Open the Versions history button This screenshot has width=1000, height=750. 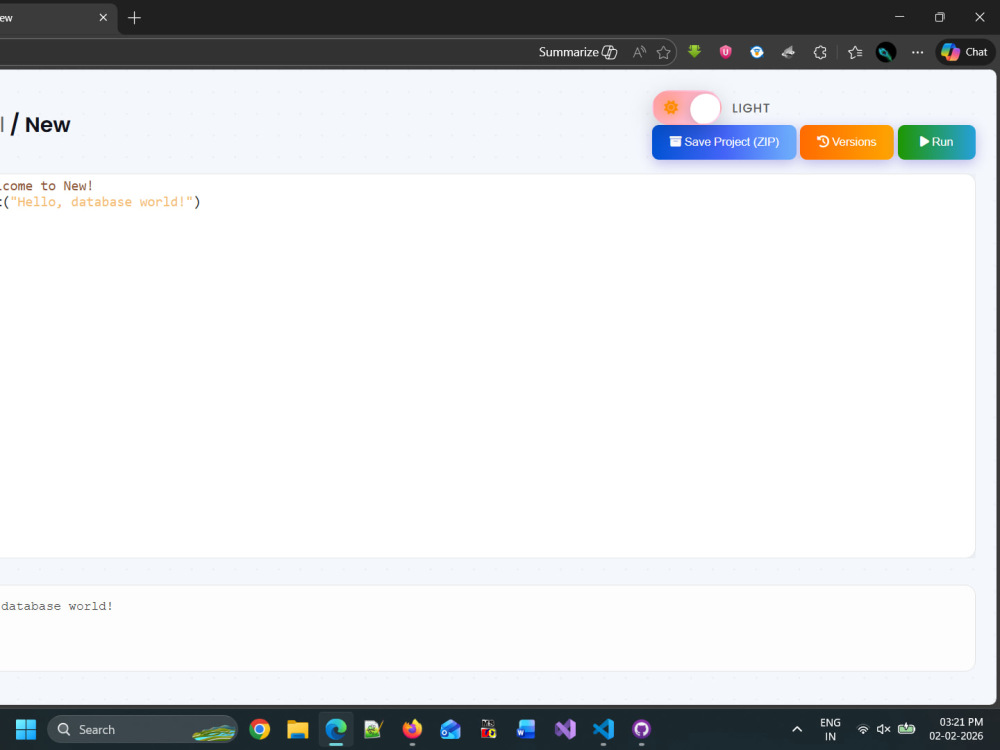pyautogui.click(x=846, y=142)
